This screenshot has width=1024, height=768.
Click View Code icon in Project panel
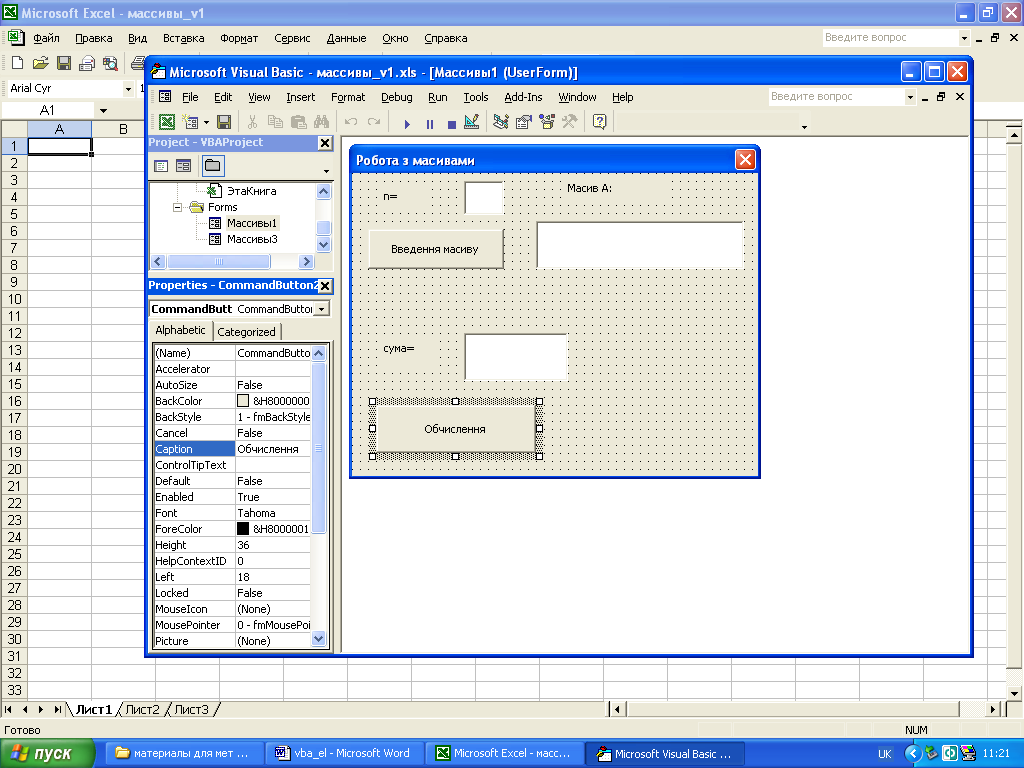click(x=161, y=166)
